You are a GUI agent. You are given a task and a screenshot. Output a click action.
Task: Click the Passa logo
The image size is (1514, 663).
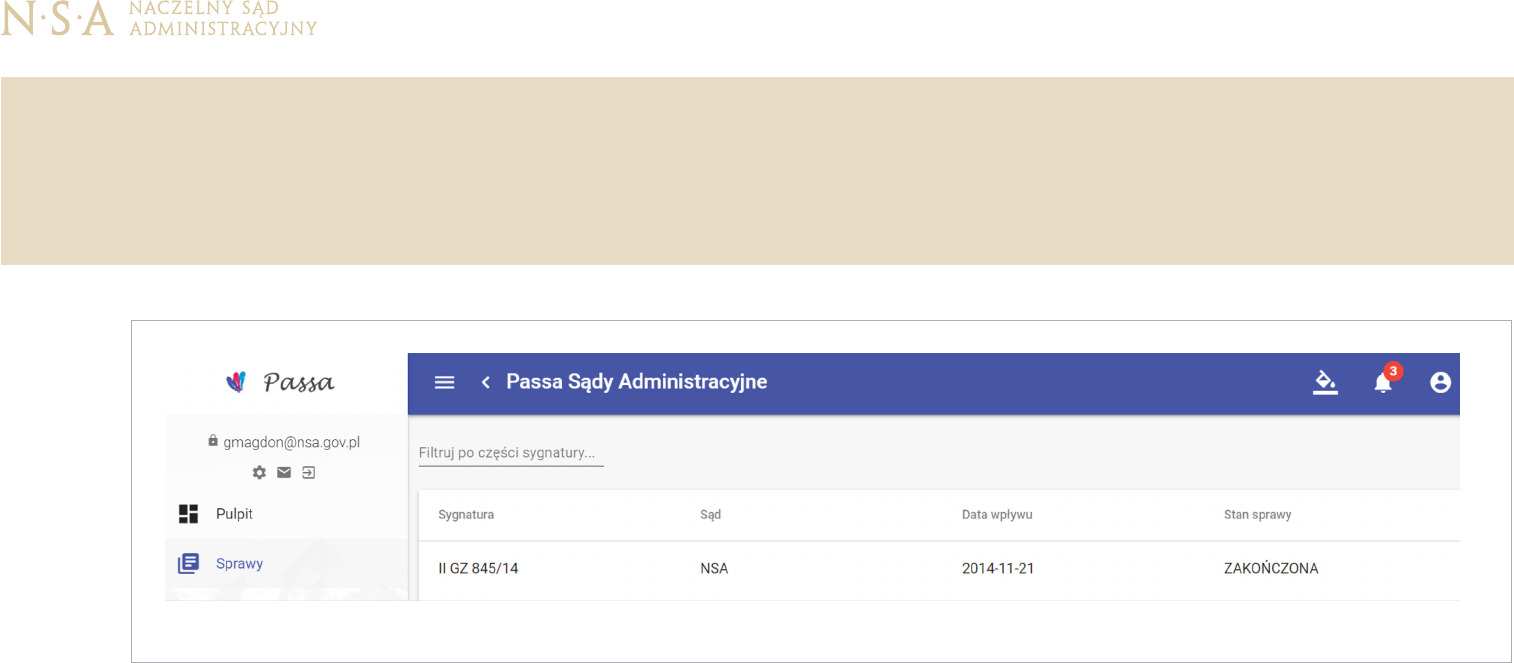(x=281, y=382)
